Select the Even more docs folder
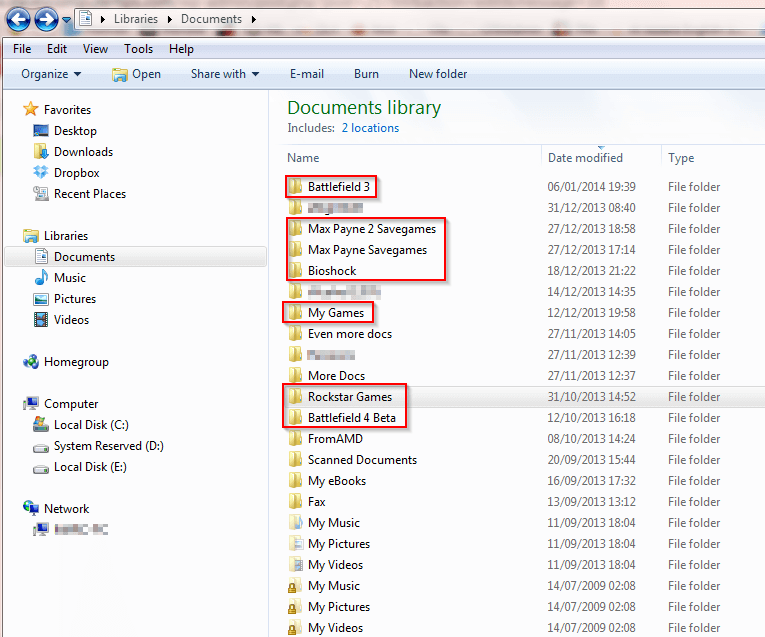 coord(350,334)
